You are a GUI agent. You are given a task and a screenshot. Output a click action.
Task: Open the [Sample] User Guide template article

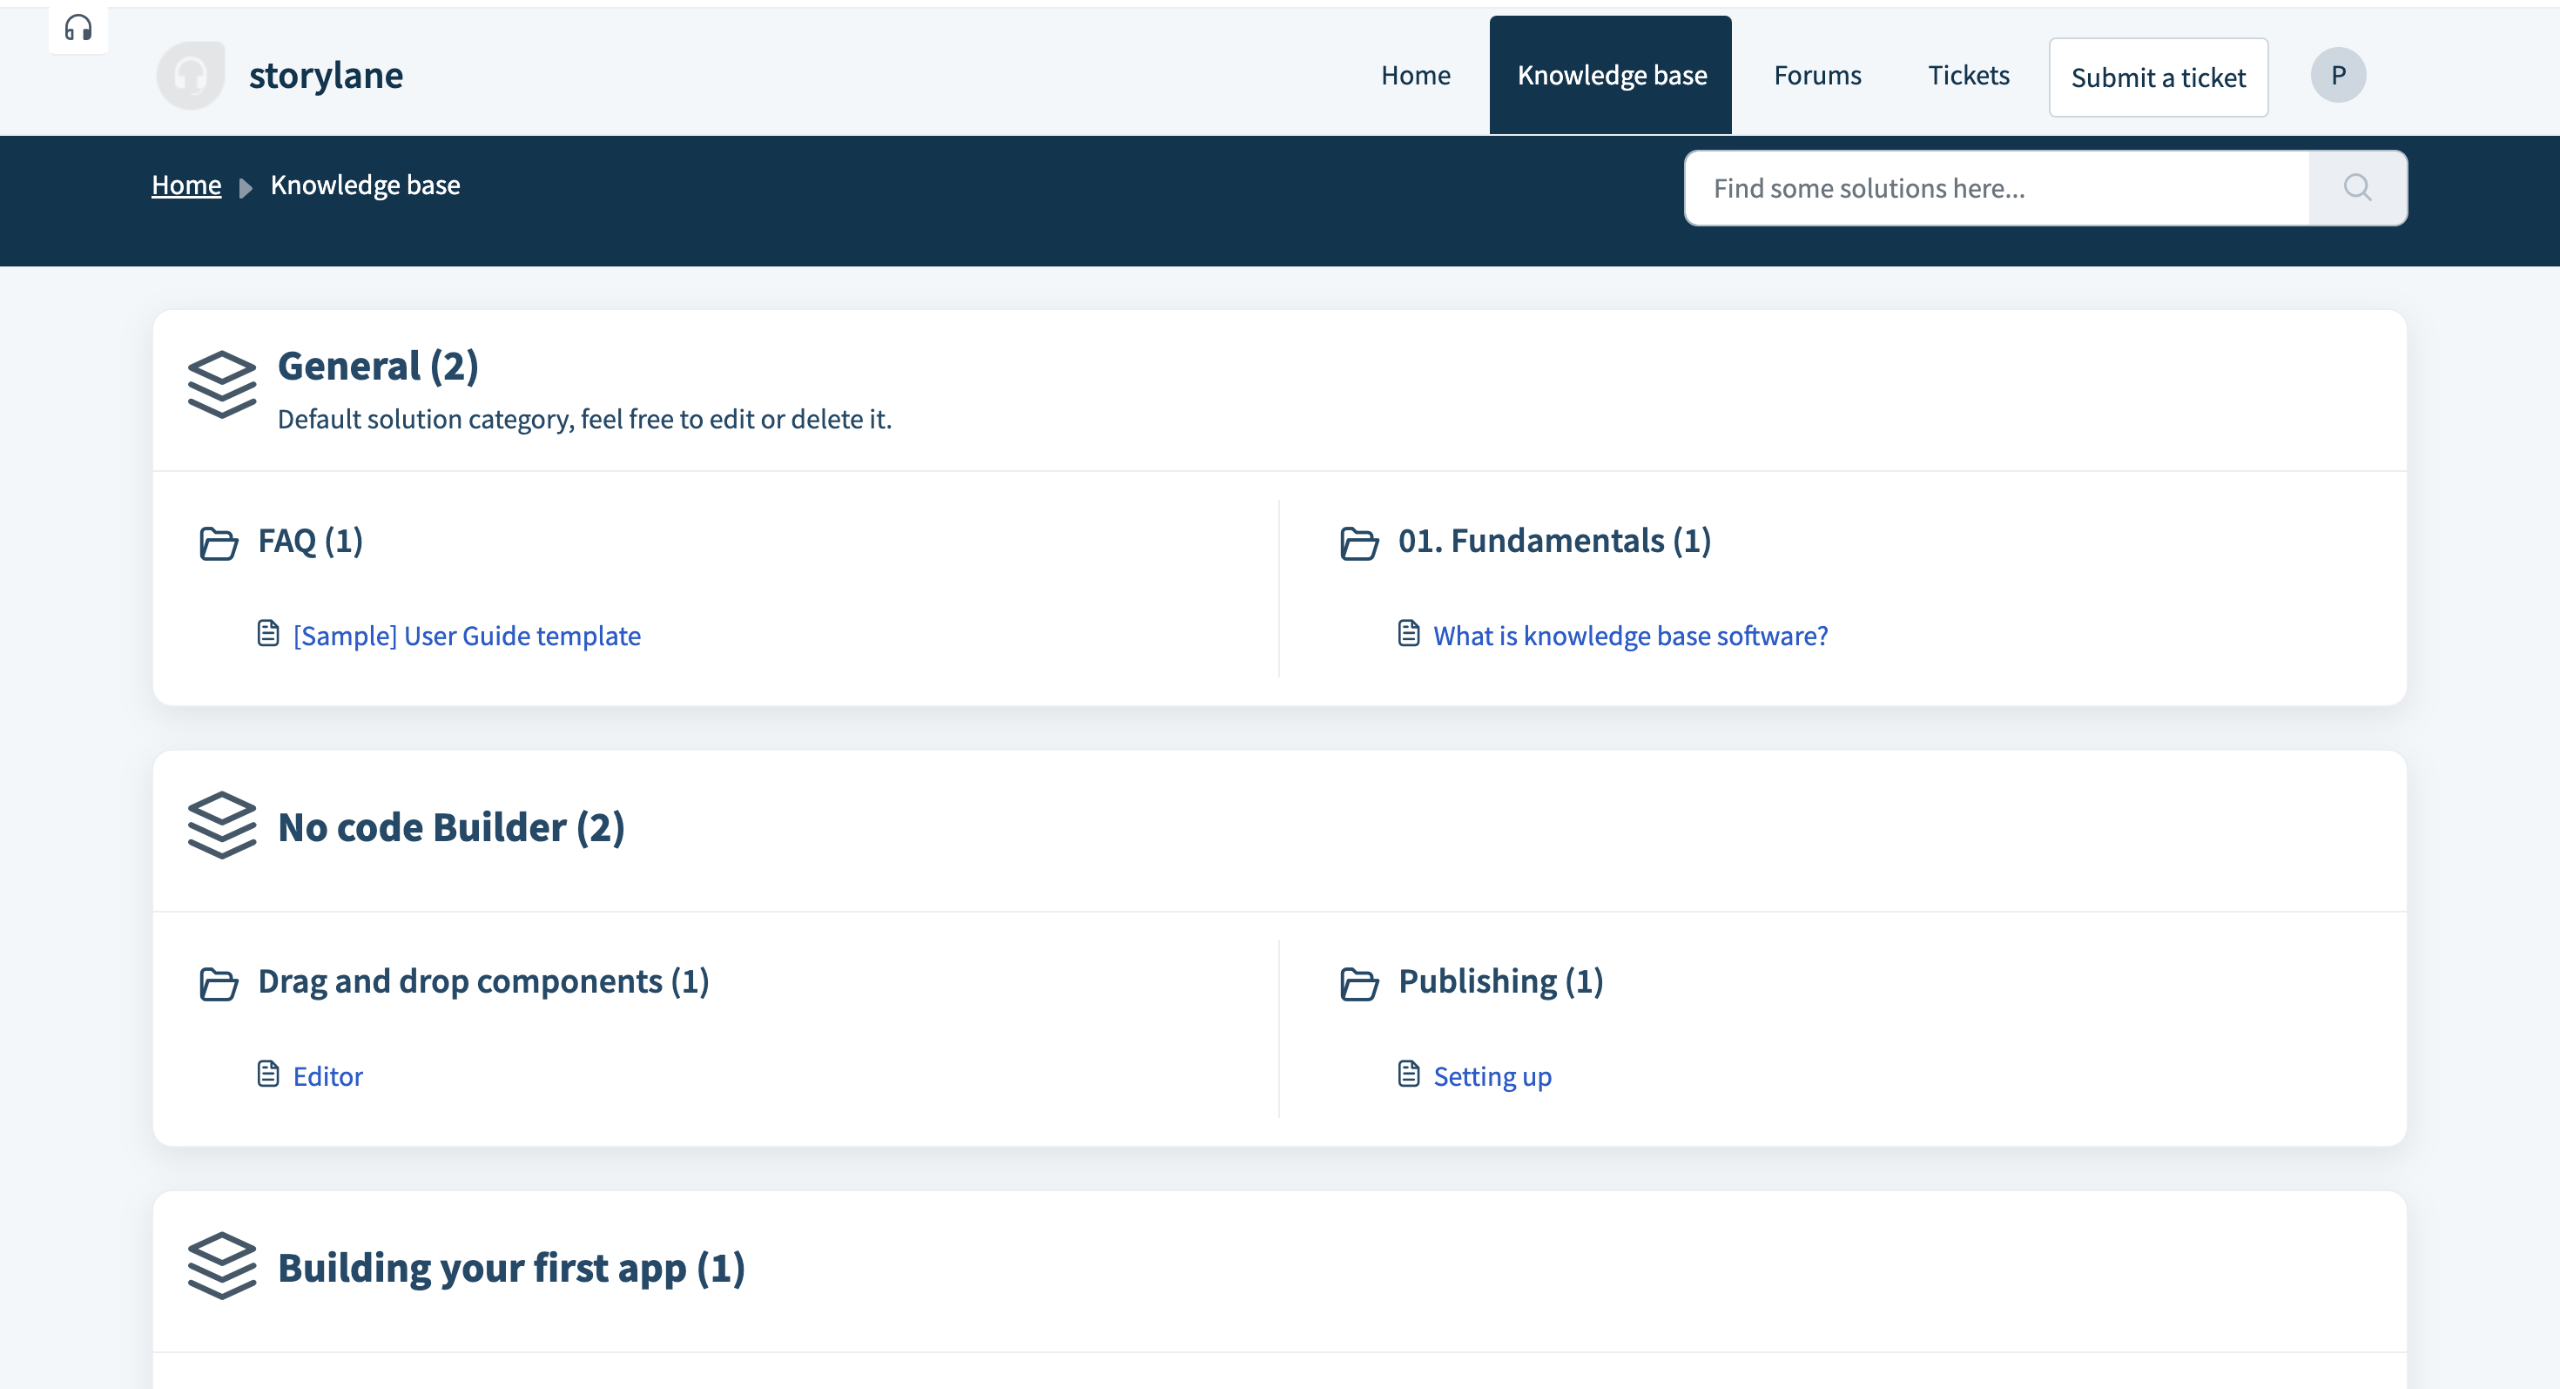(x=467, y=636)
